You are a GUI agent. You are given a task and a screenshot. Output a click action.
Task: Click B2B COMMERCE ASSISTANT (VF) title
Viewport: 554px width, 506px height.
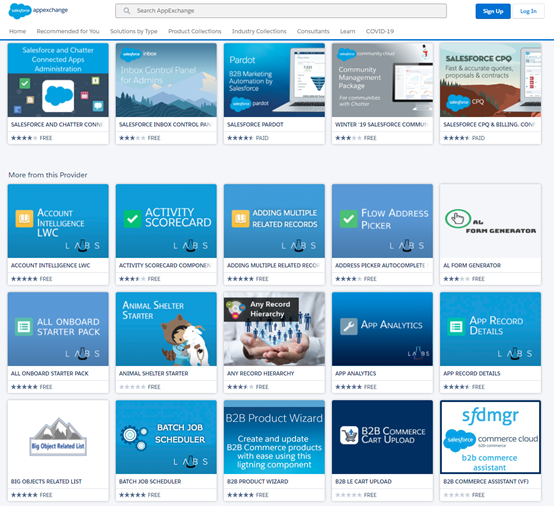(x=486, y=482)
